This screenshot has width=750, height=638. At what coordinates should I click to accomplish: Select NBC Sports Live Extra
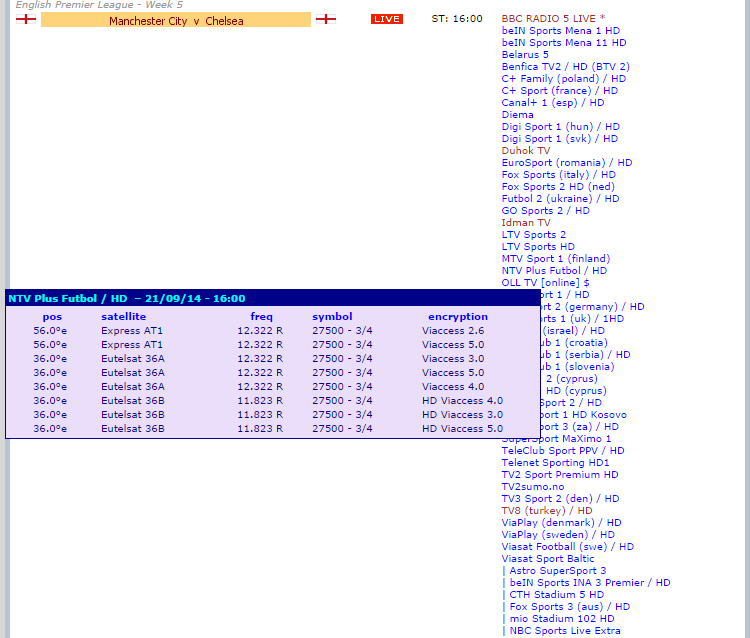pyautogui.click(x=565, y=630)
